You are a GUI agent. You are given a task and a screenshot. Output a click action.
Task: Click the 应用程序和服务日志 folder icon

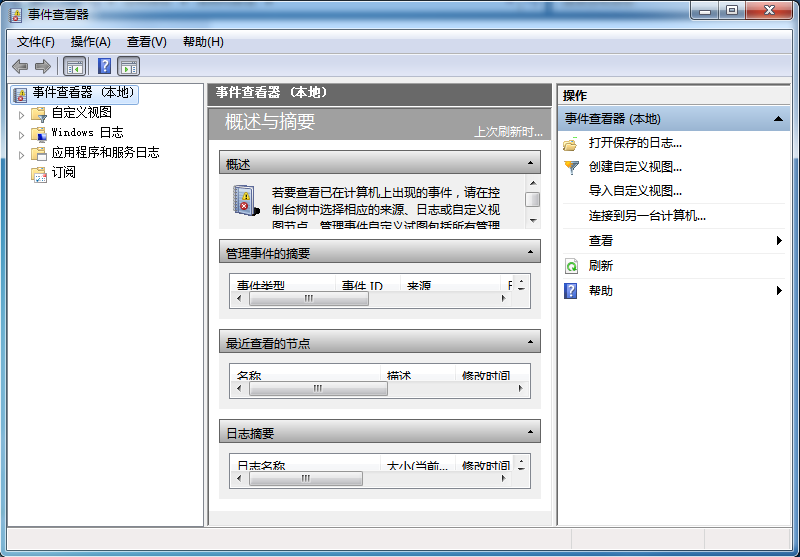[39, 153]
